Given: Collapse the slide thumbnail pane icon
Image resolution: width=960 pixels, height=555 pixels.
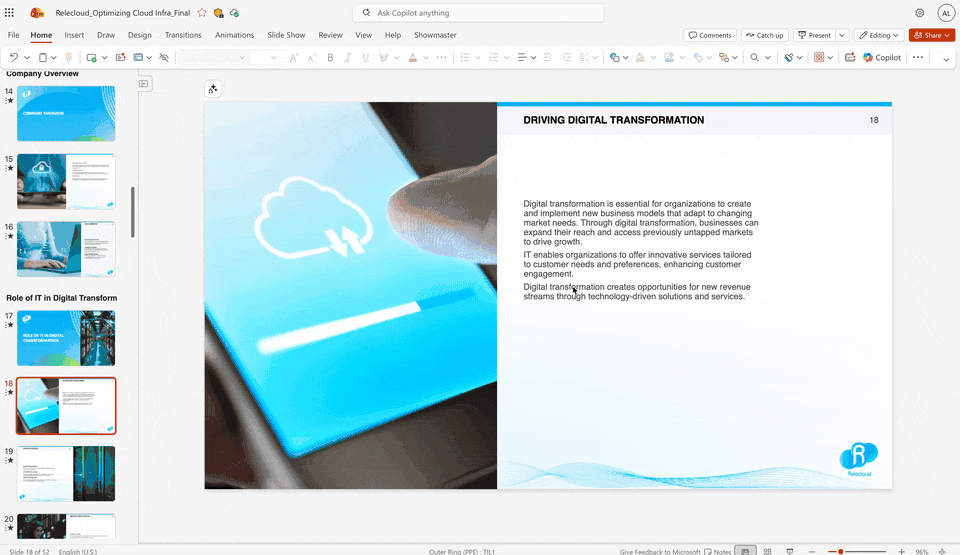Looking at the screenshot, I should coord(143,83).
